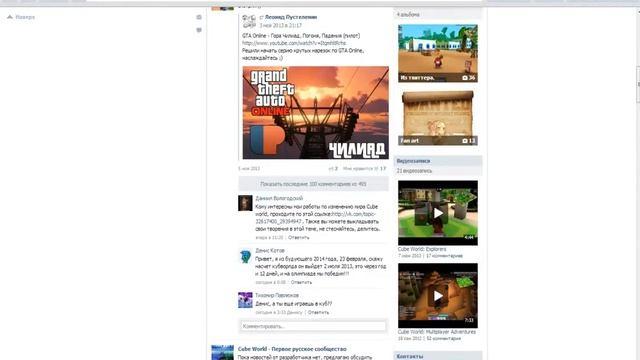This screenshot has width=640, height=360.
Task: Reply to Даниил Вологодский comment via Ответить
Action: coord(299,237)
